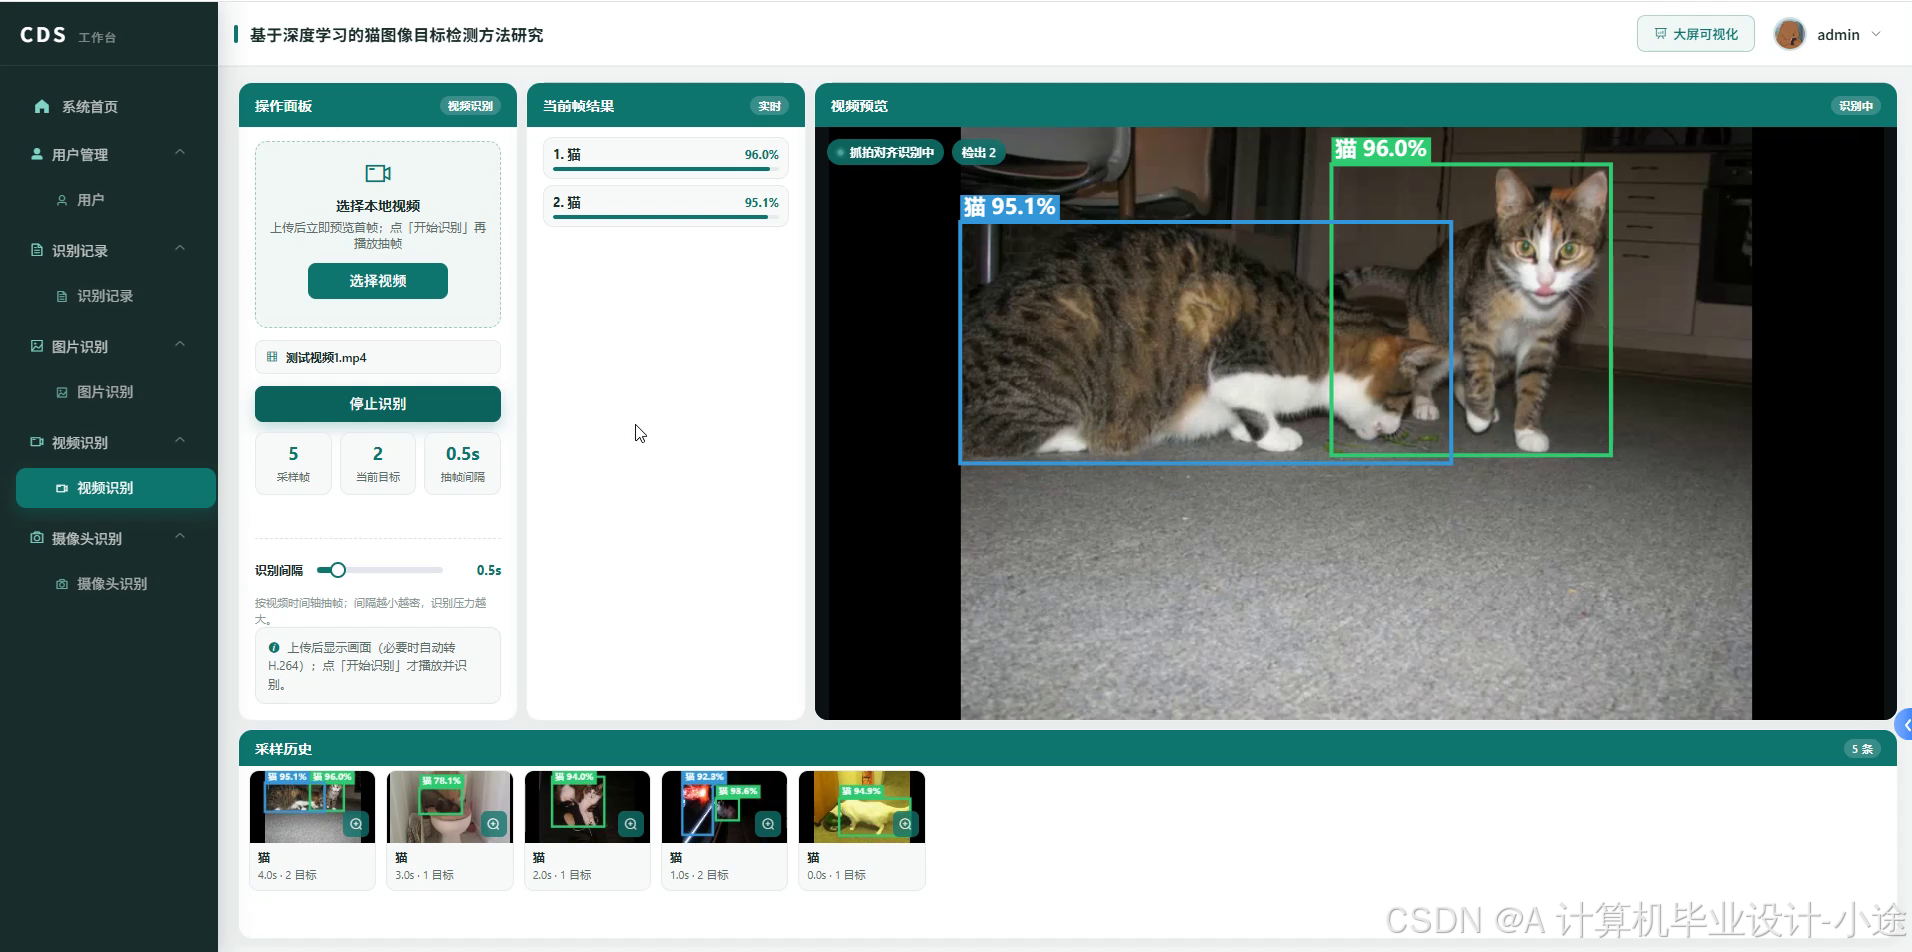Click the 用户管理 person icon

point(37,154)
